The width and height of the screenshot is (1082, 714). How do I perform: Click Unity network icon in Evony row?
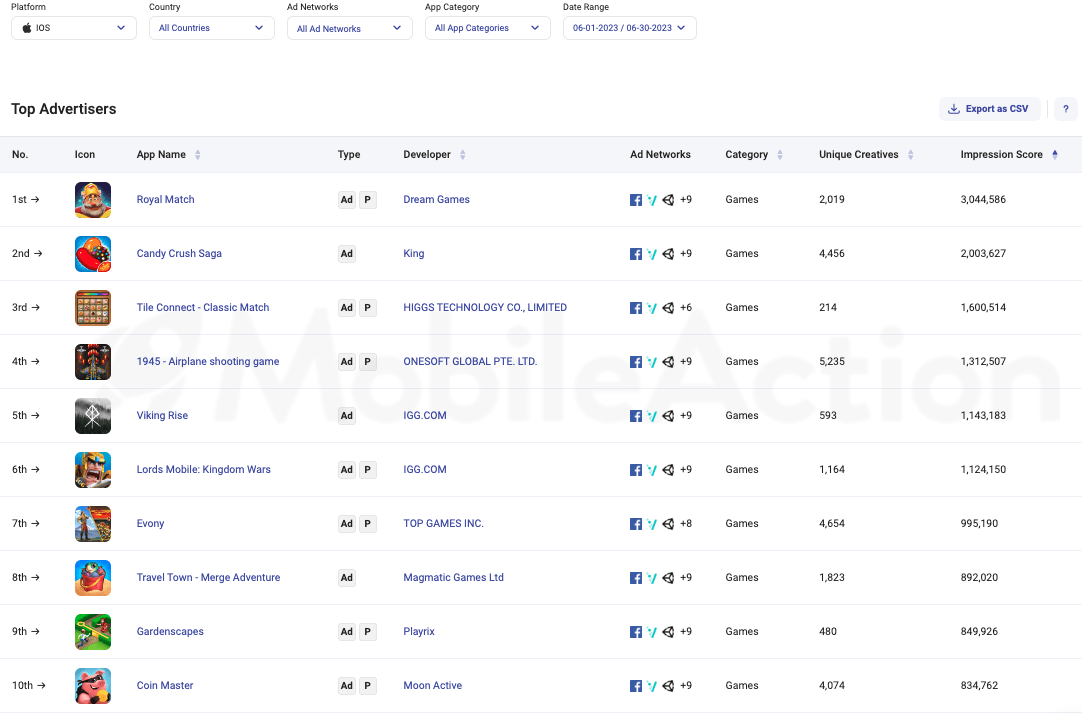(668, 524)
